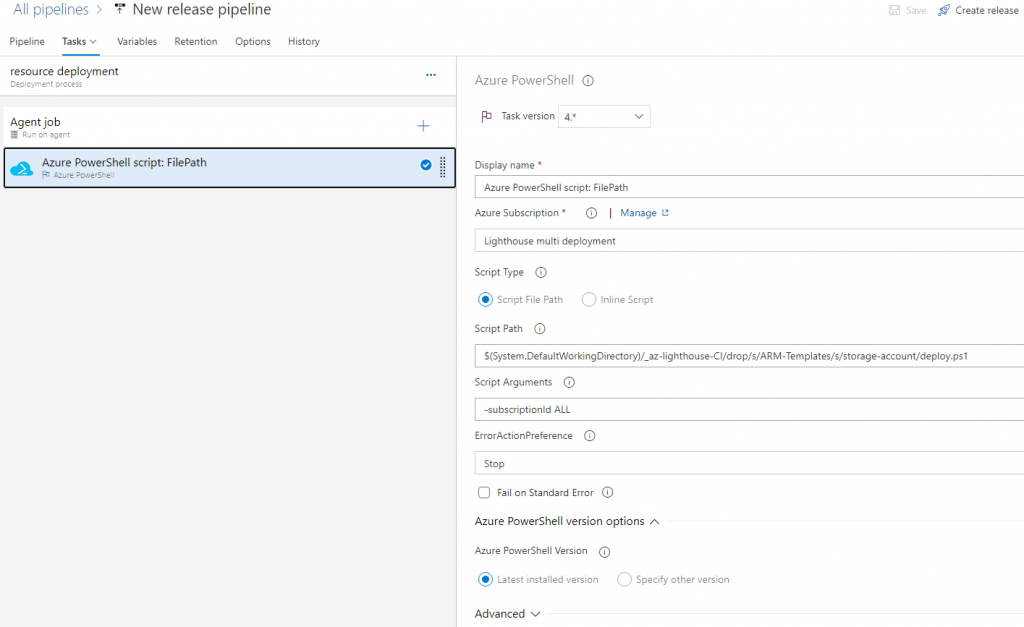Choose Latest installed version radio button
The height and width of the screenshot is (627, 1024).
coord(485,579)
